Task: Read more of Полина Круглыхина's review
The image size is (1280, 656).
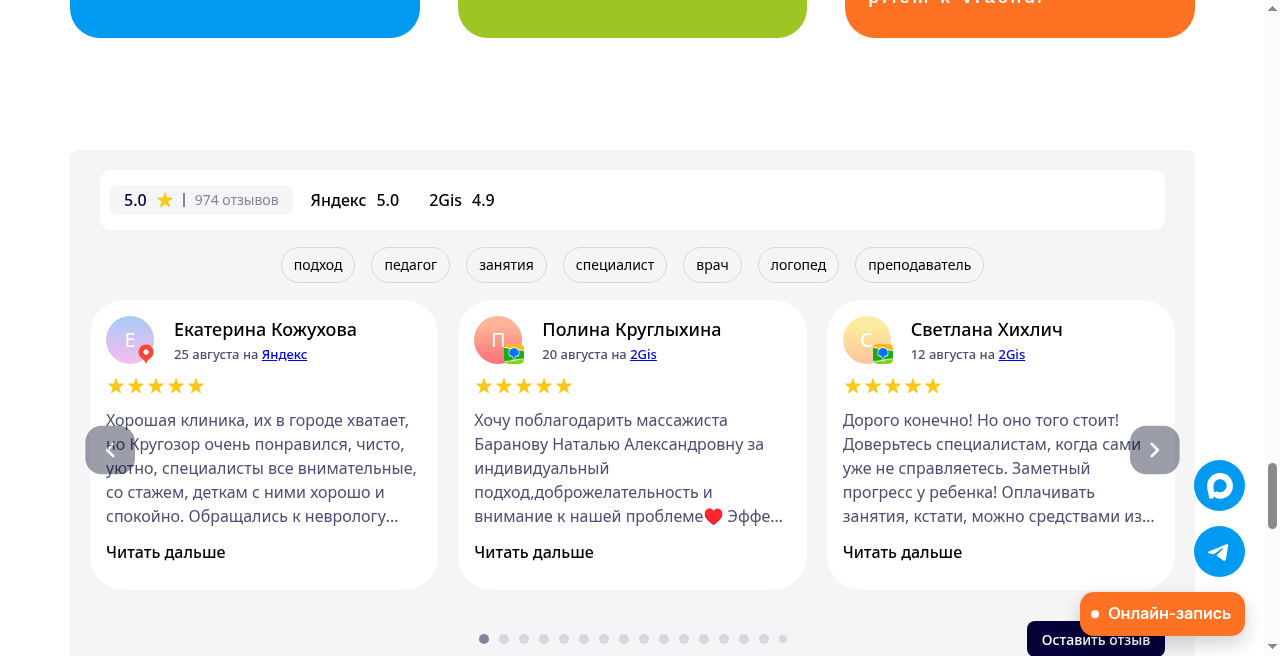Action: click(533, 552)
